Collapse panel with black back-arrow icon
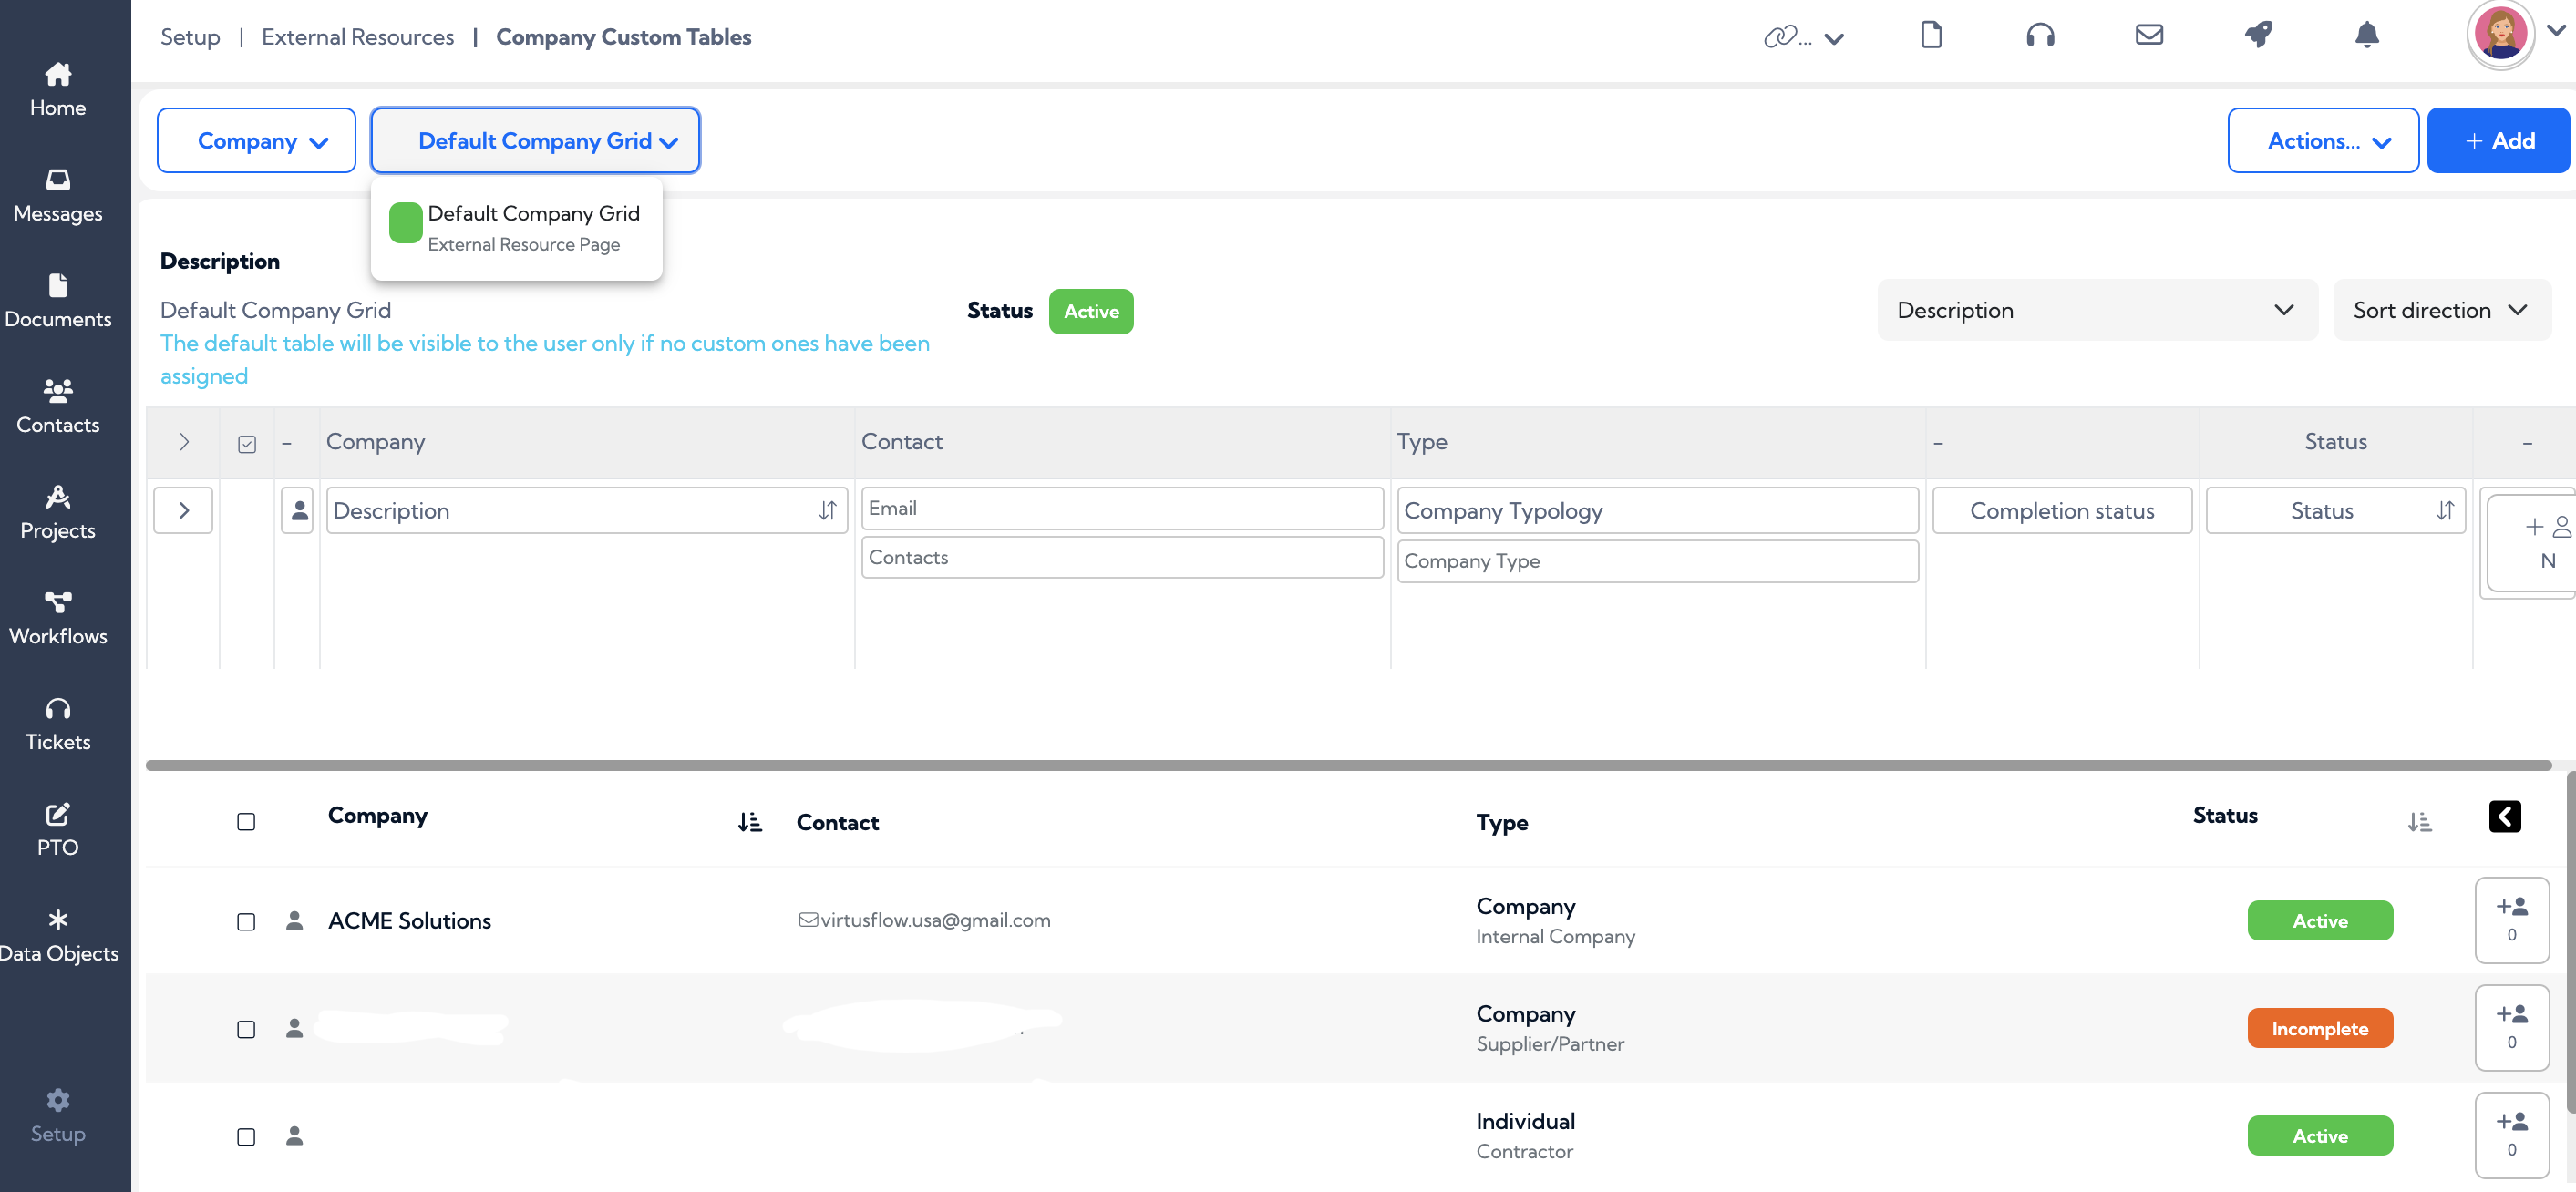The width and height of the screenshot is (2576, 1192). 2504,816
